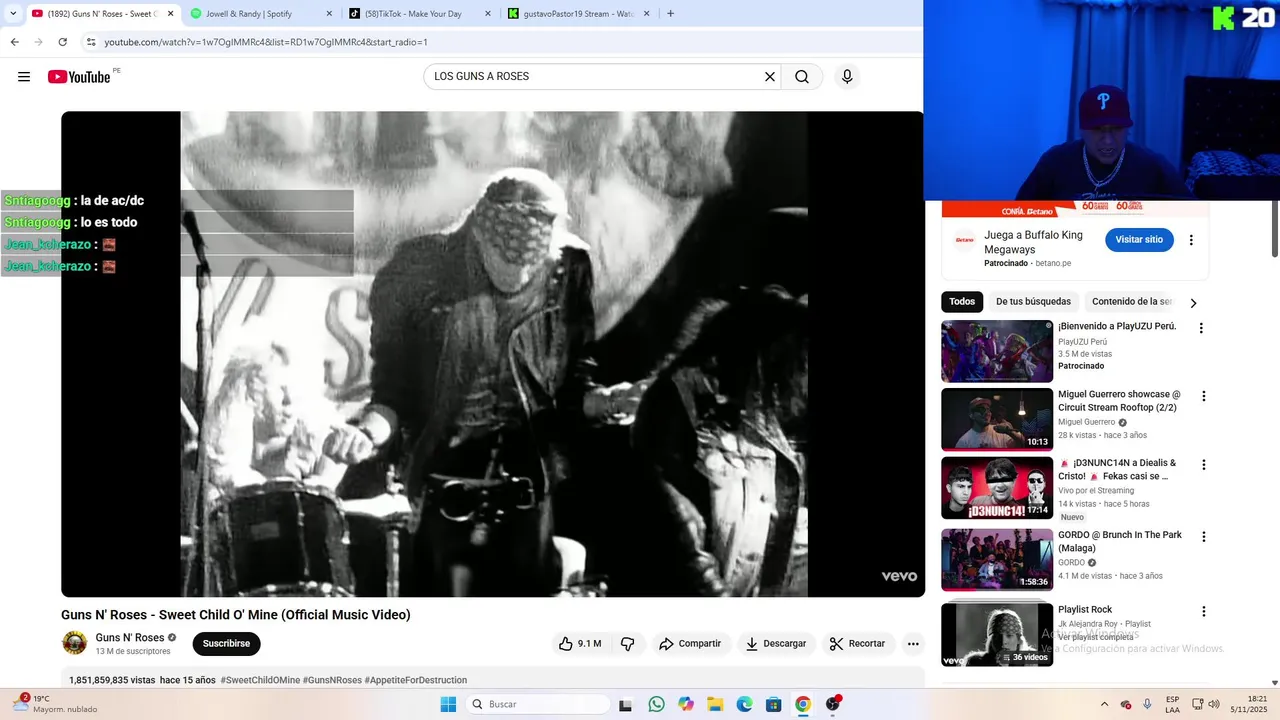Open the Guns N' Roses channel avatar

[75, 643]
